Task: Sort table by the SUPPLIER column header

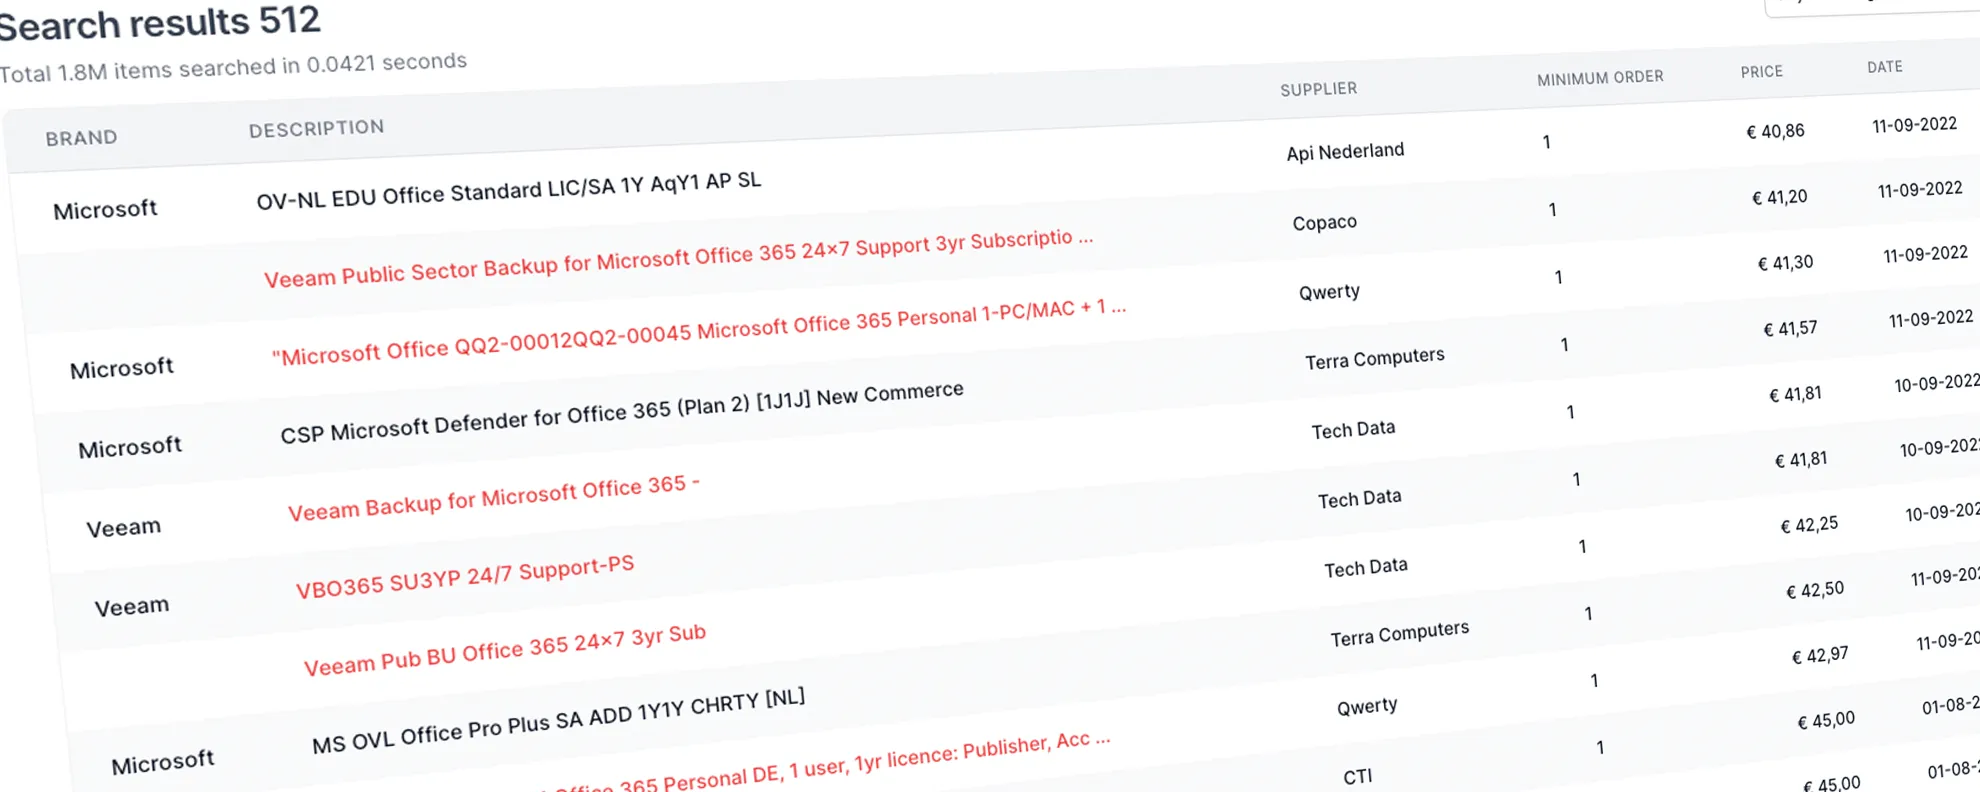Action: [1318, 89]
